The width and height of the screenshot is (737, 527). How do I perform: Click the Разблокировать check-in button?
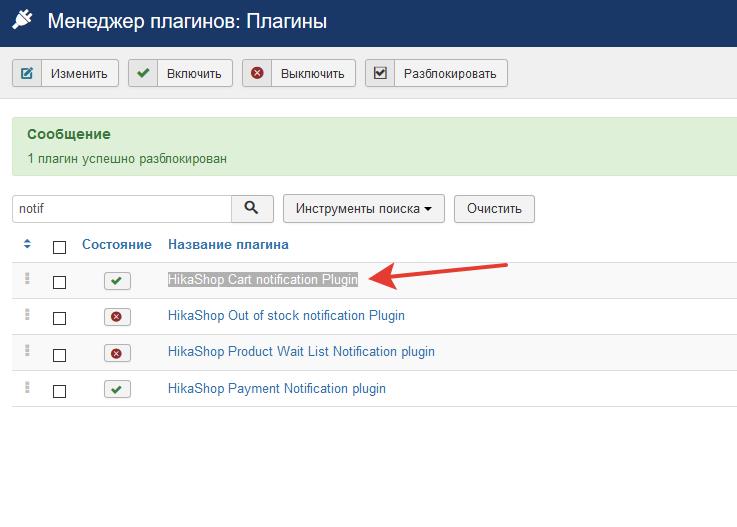(436, 73)
